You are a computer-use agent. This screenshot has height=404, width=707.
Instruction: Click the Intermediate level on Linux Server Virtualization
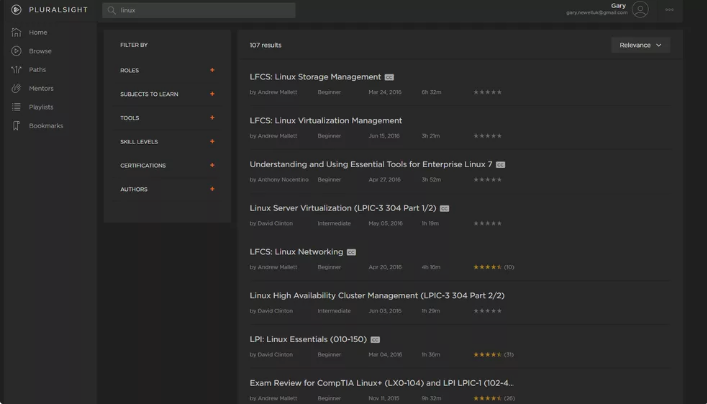(x=334, y=223)
